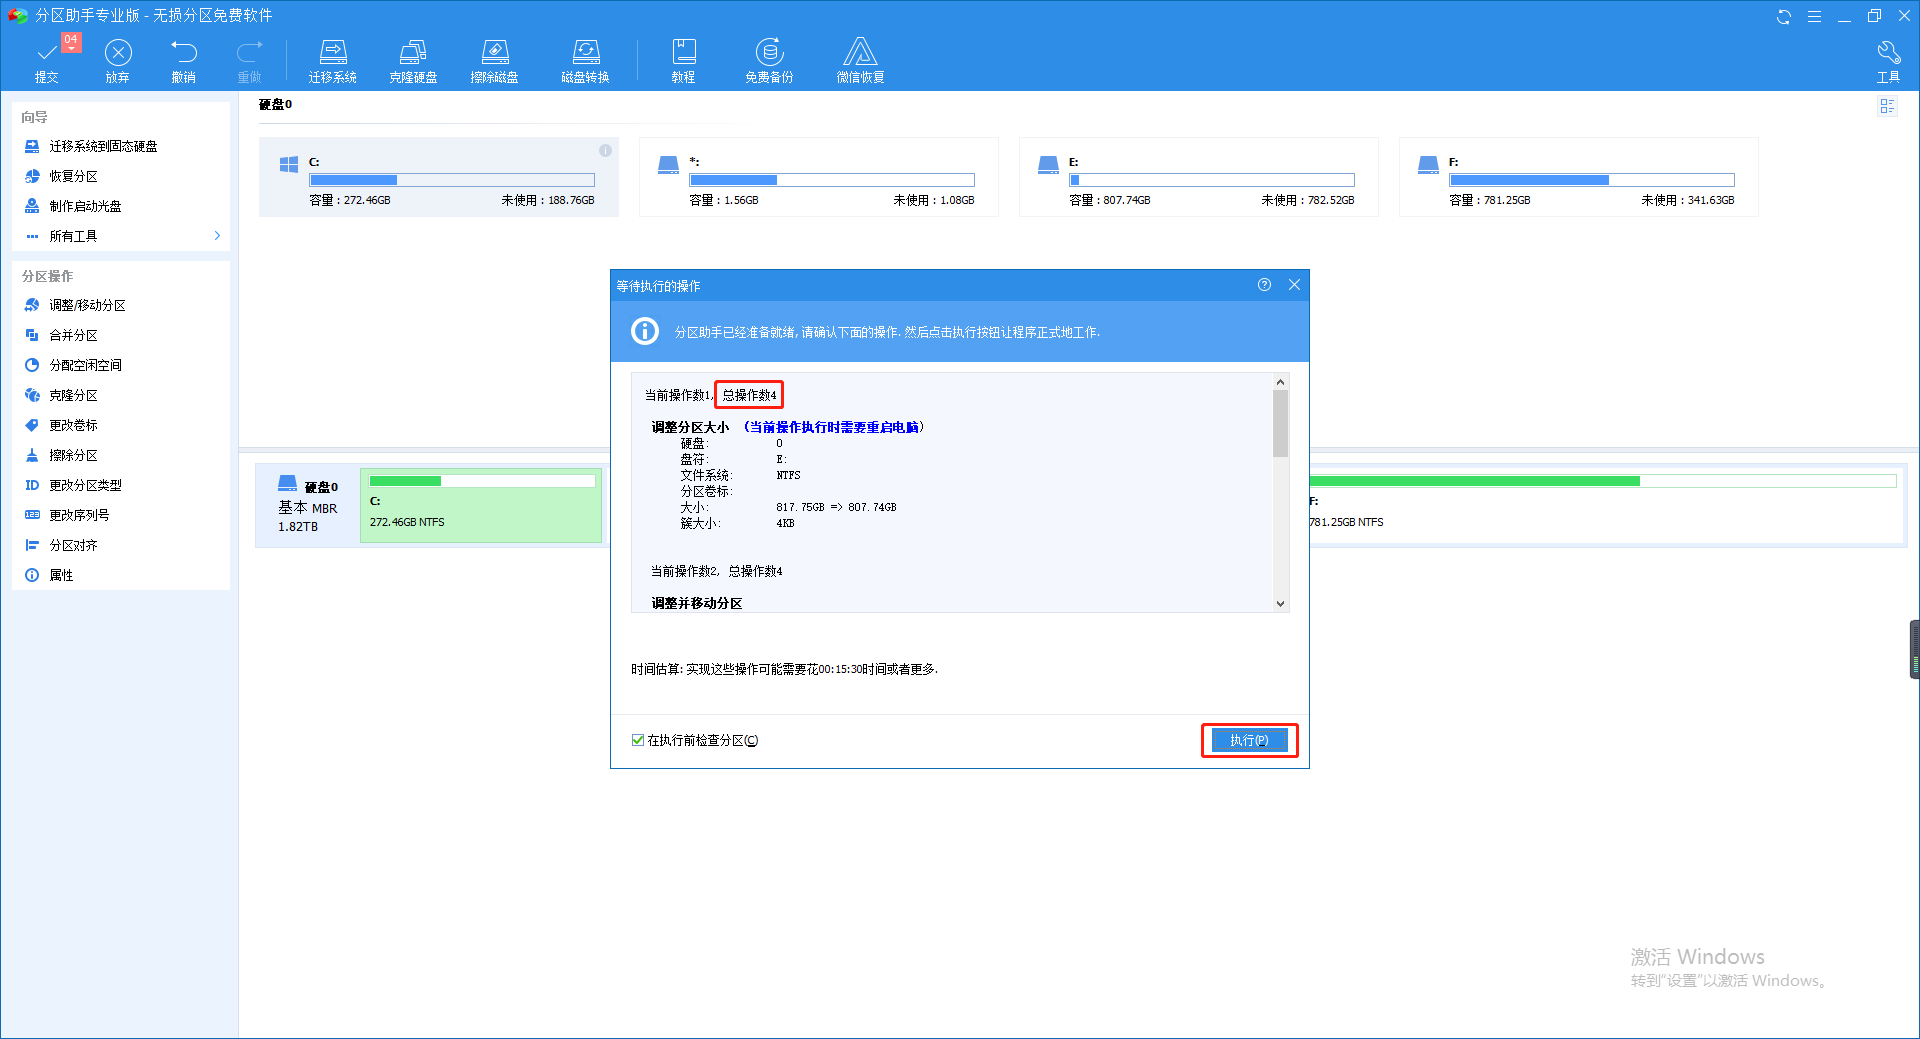The height and width of the screenshot is (1039, 1920).
Task: Select the C: partition card
Action: [x=439, y=177]
